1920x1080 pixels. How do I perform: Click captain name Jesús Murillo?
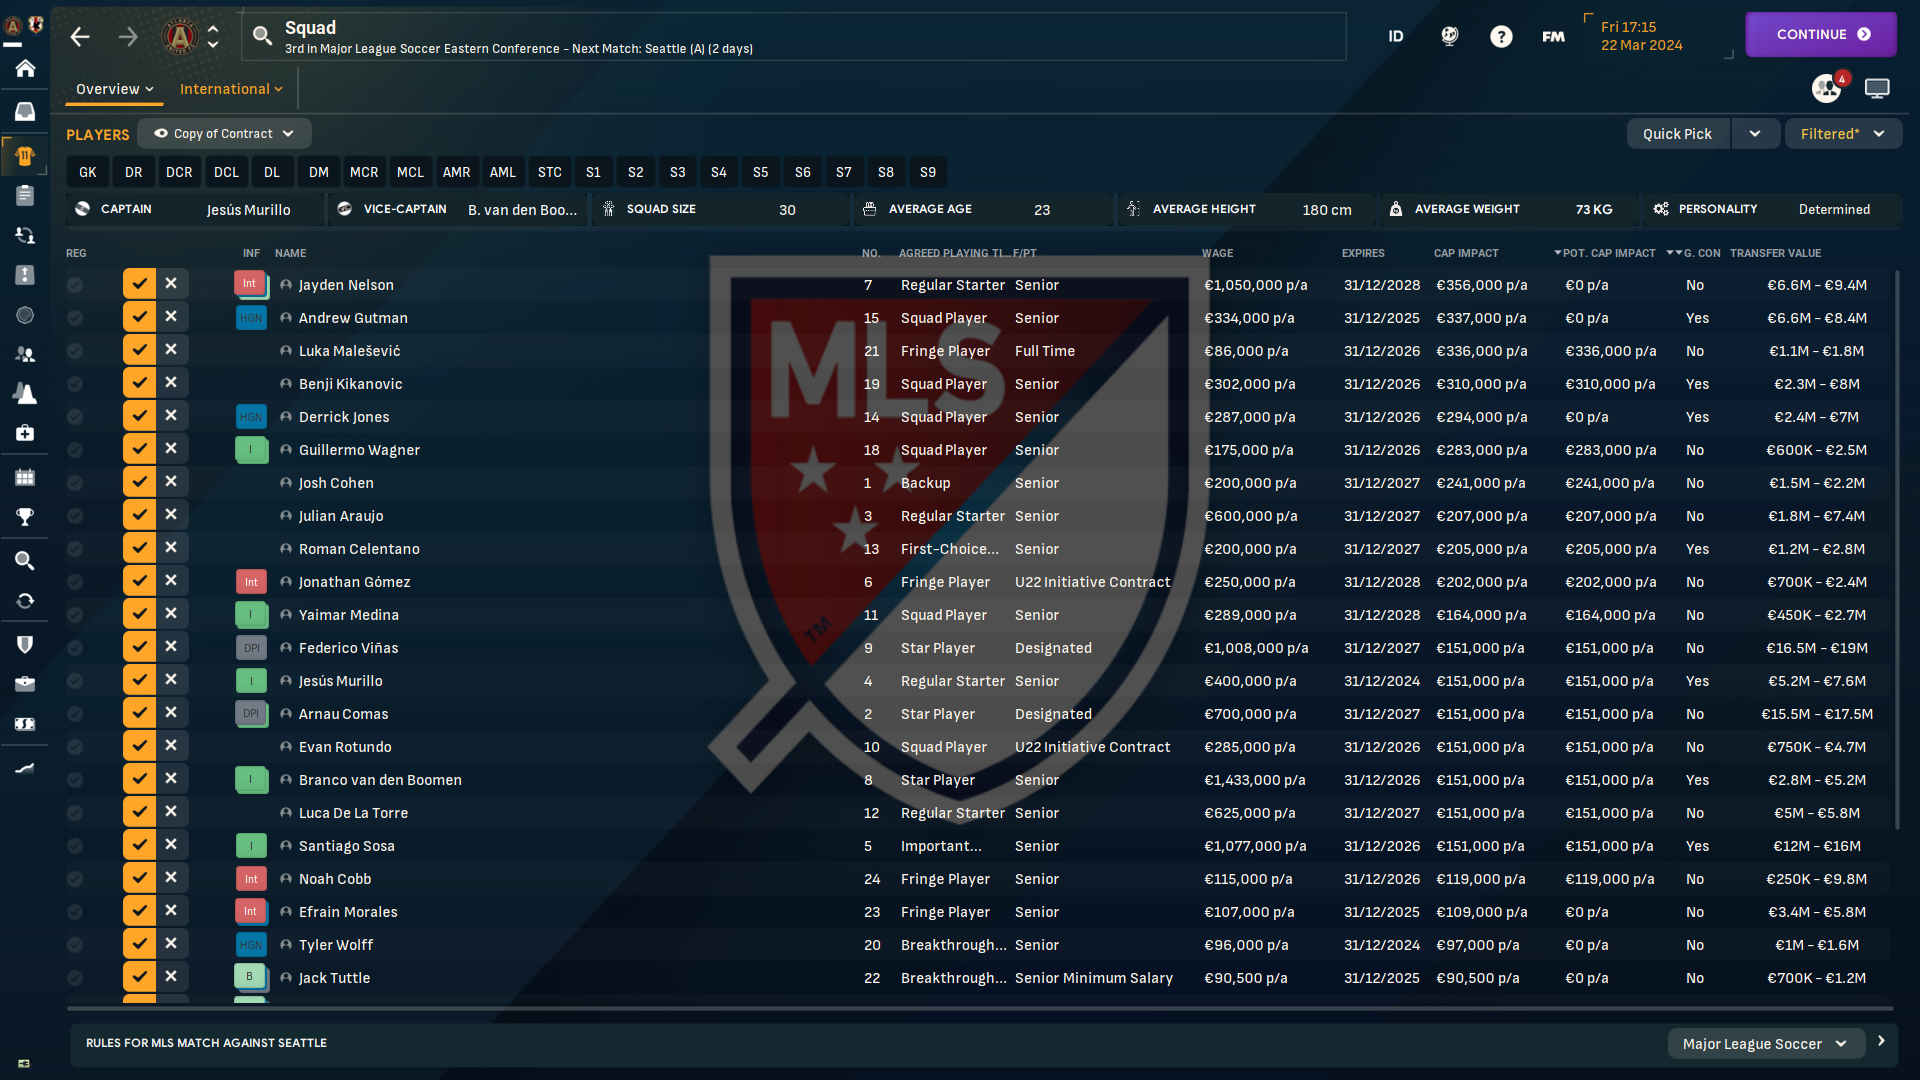[248, 210]
